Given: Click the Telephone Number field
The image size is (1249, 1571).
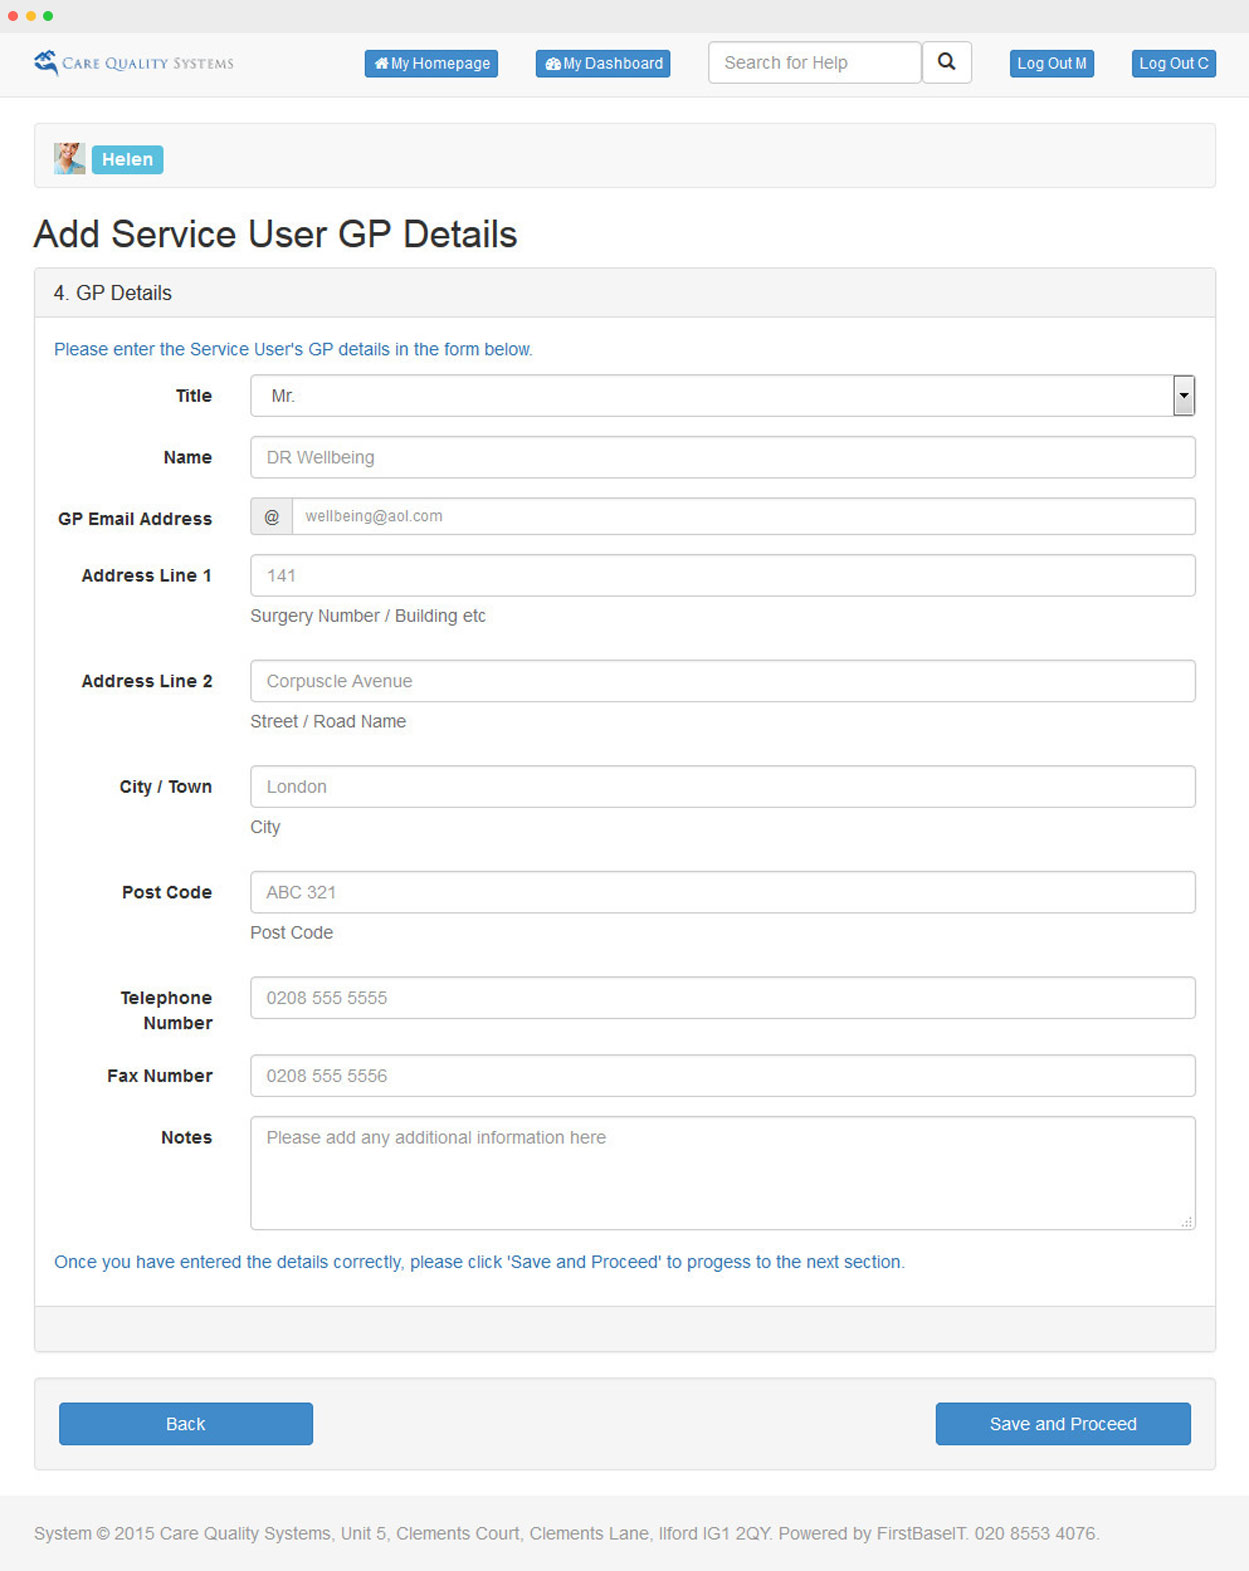Looking at the screenshot, I should point(722,998).
